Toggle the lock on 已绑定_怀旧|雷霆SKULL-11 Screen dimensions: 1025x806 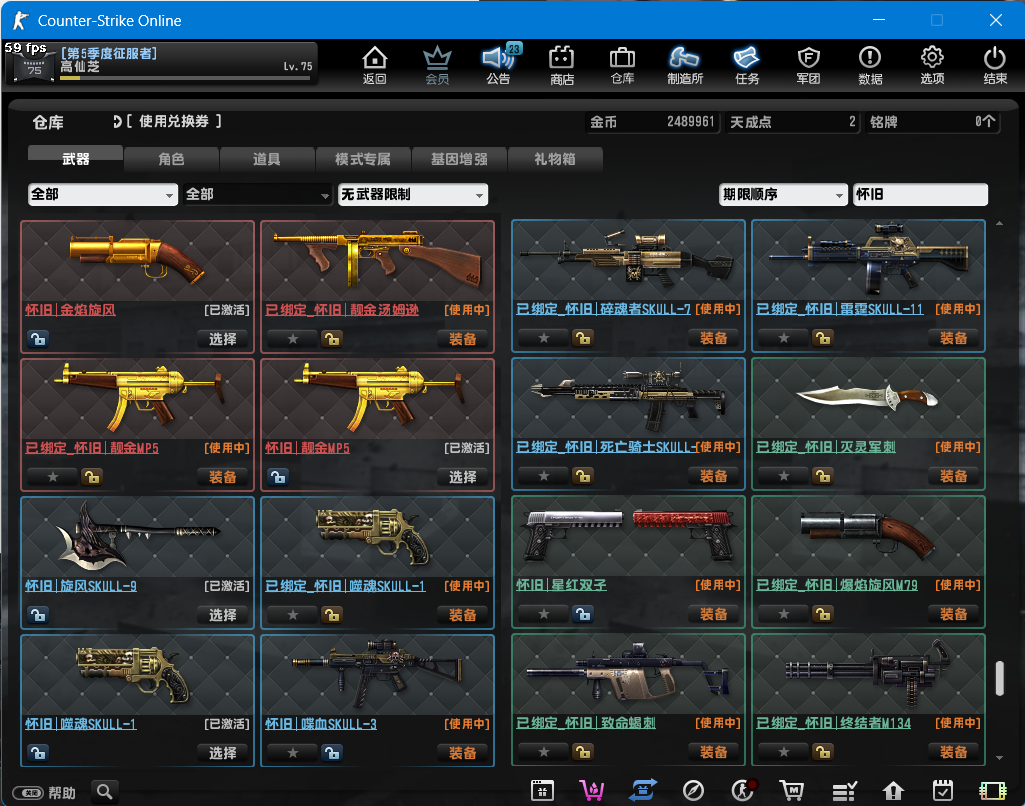tap(823, 338)
